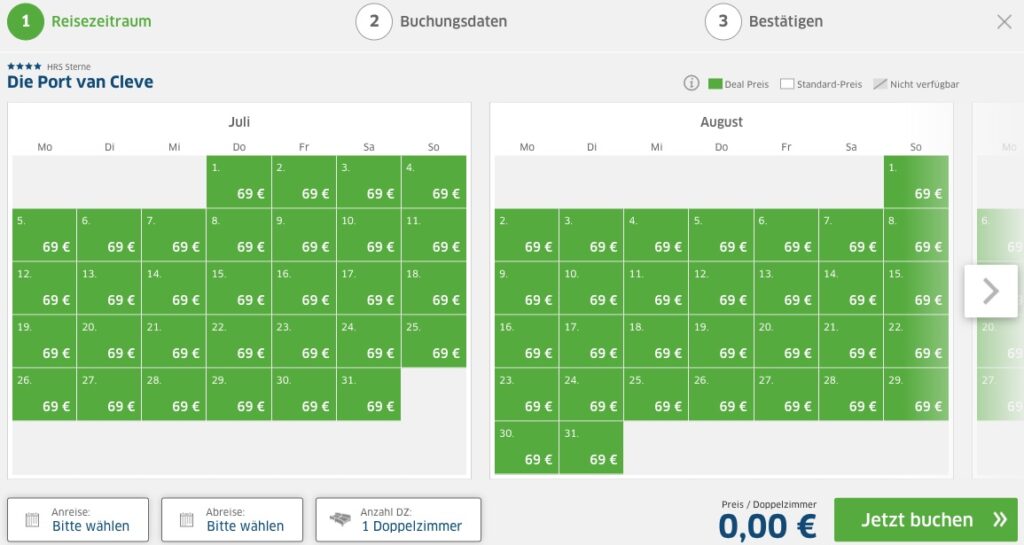The image size is (1024, 545).
Task: Click the calendar icon in the Abreise field
Action: 186,520
